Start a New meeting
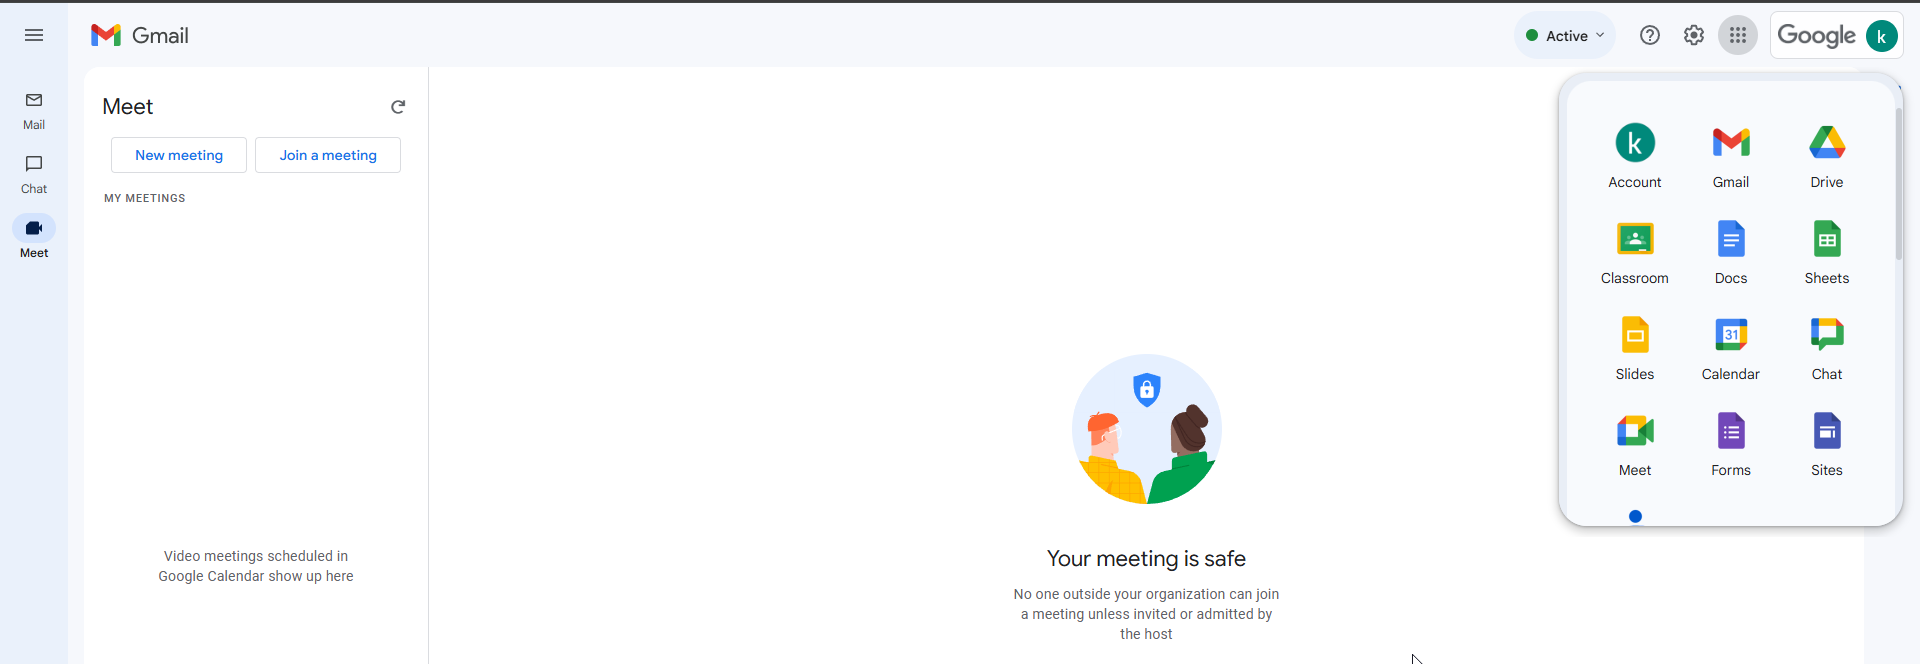The width and height of the screenshot is (1920, 664). pyautogui.click(x=179, y=155)
